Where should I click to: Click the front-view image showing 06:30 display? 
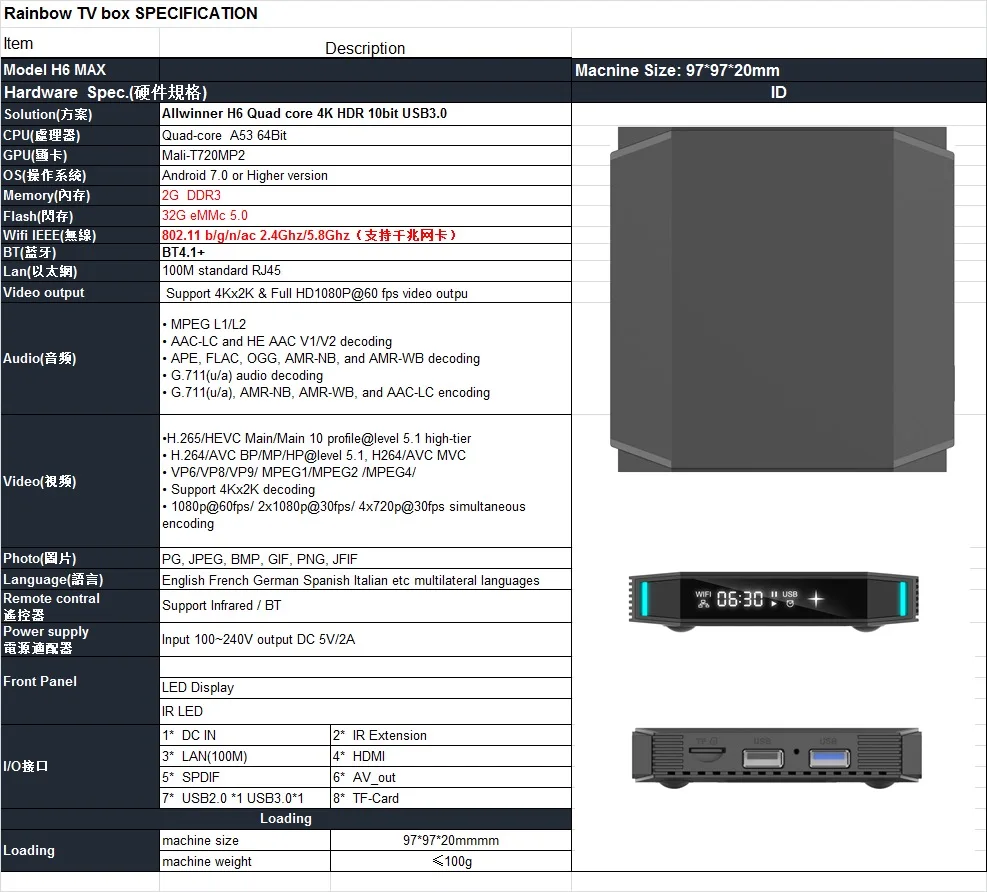point(774,601)
